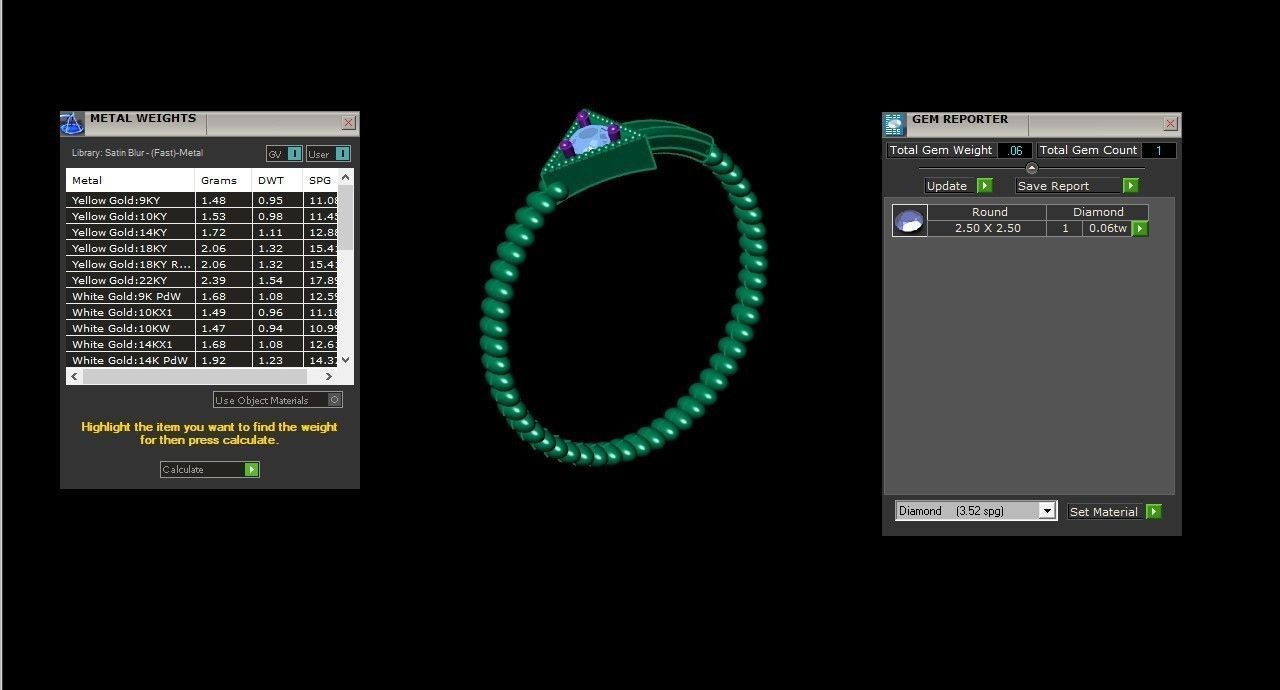Select the Yellow Gold:9KY row

click(202, 200)
